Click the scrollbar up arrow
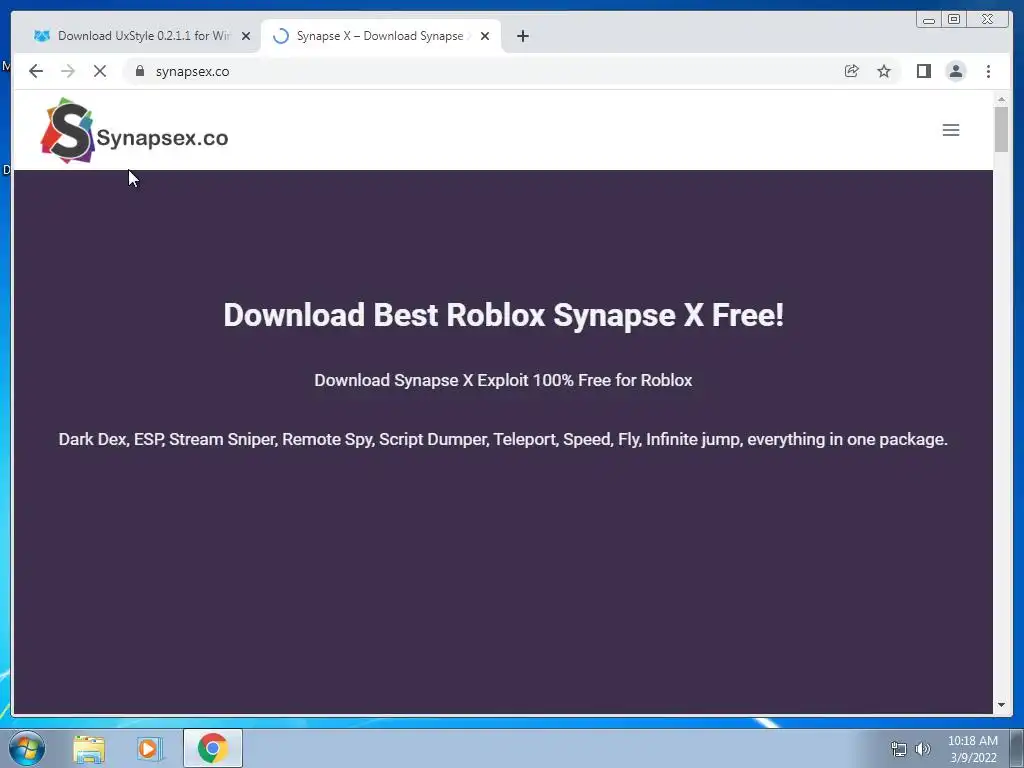 pos(1001,99)
